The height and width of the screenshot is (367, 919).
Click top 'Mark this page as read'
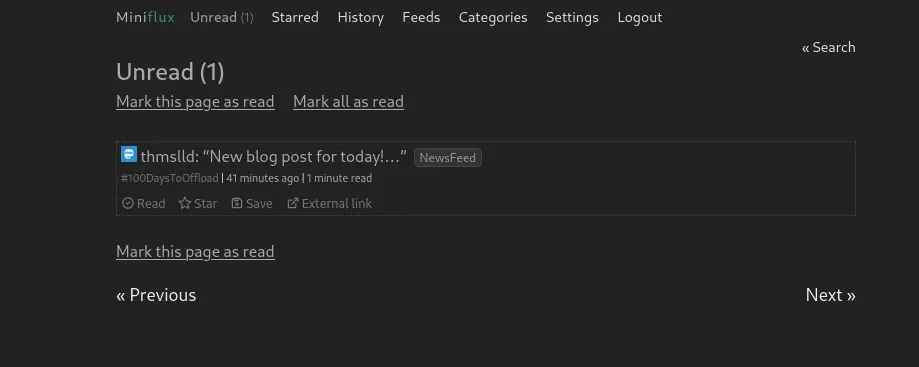point(195,101)
